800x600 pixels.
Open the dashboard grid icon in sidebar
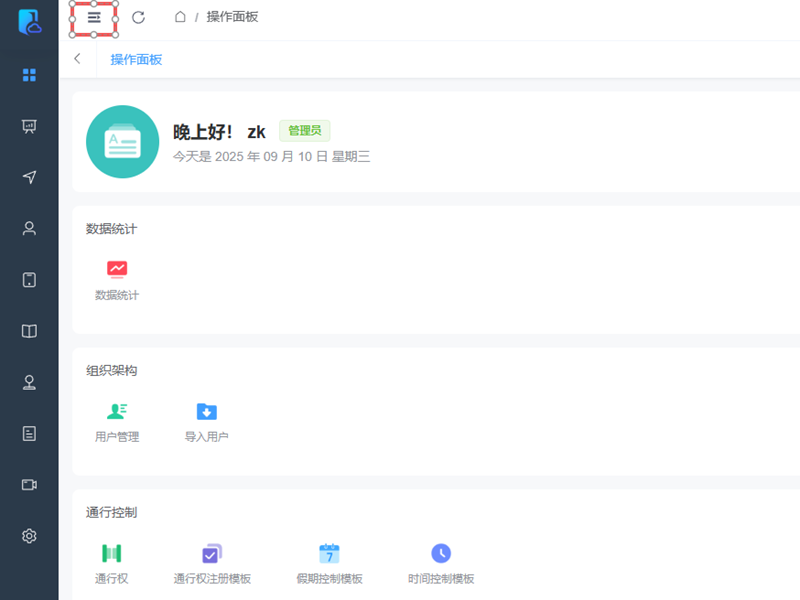tap(29, 75)
